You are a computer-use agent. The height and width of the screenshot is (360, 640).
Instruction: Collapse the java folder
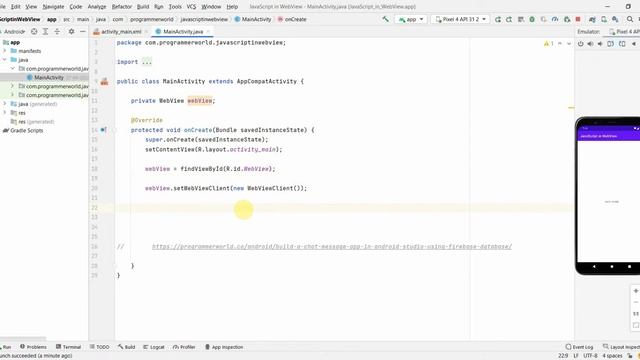(5, 60)
